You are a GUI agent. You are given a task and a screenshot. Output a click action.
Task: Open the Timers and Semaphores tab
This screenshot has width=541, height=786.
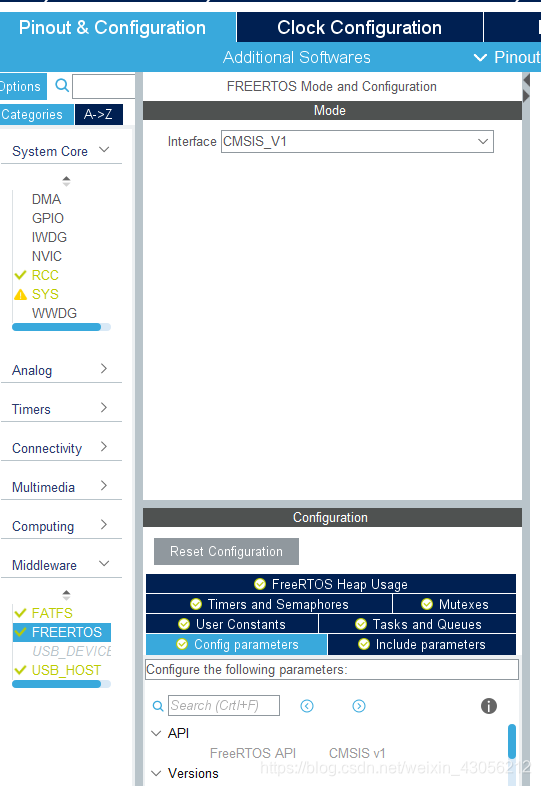coord(269,604)
